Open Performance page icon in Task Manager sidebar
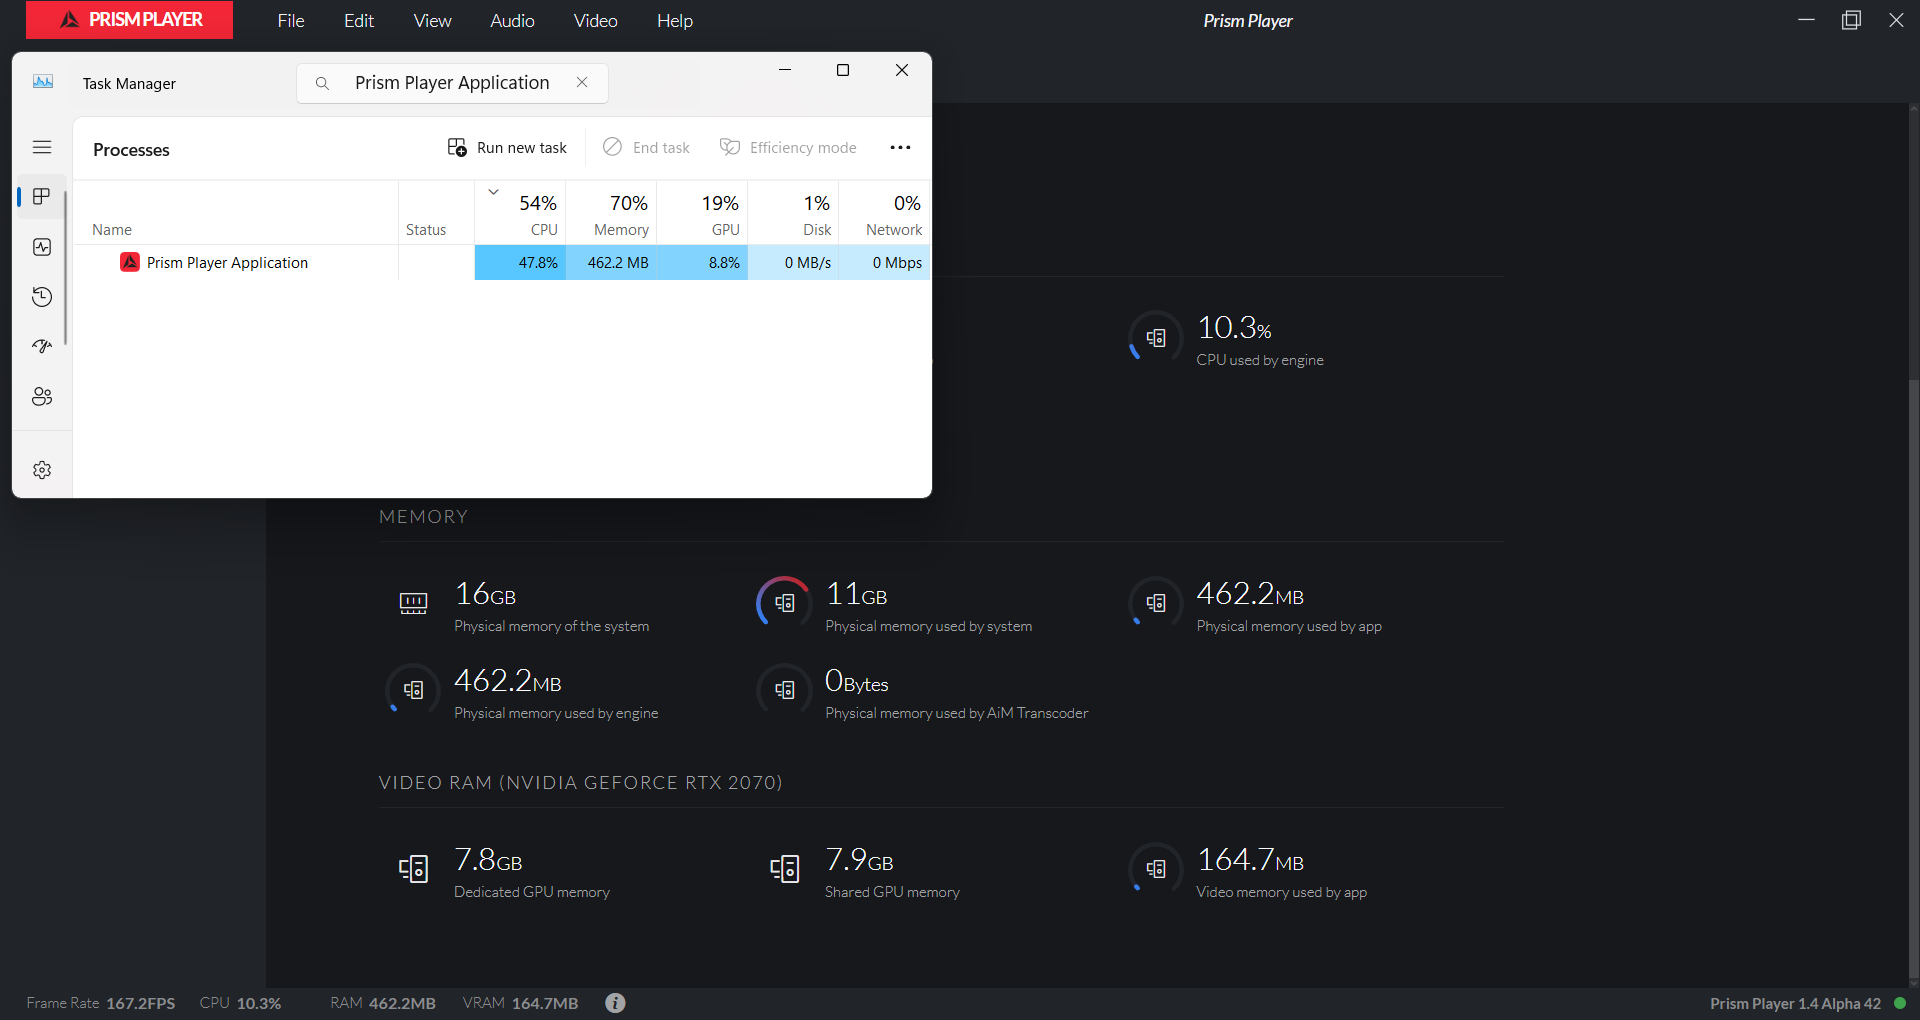The width and height of the screenshot is (1920, 1020). [x=42, y=247]
